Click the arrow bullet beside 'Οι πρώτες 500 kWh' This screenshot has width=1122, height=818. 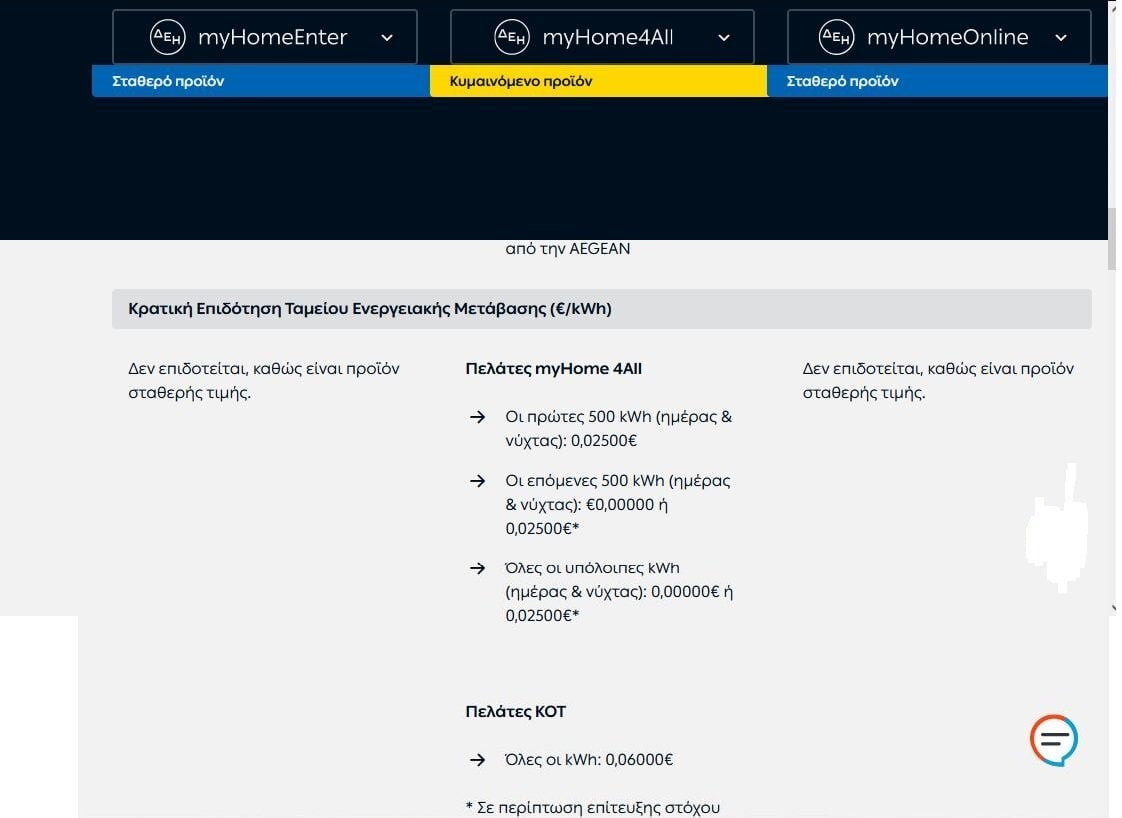click(477, 417)
